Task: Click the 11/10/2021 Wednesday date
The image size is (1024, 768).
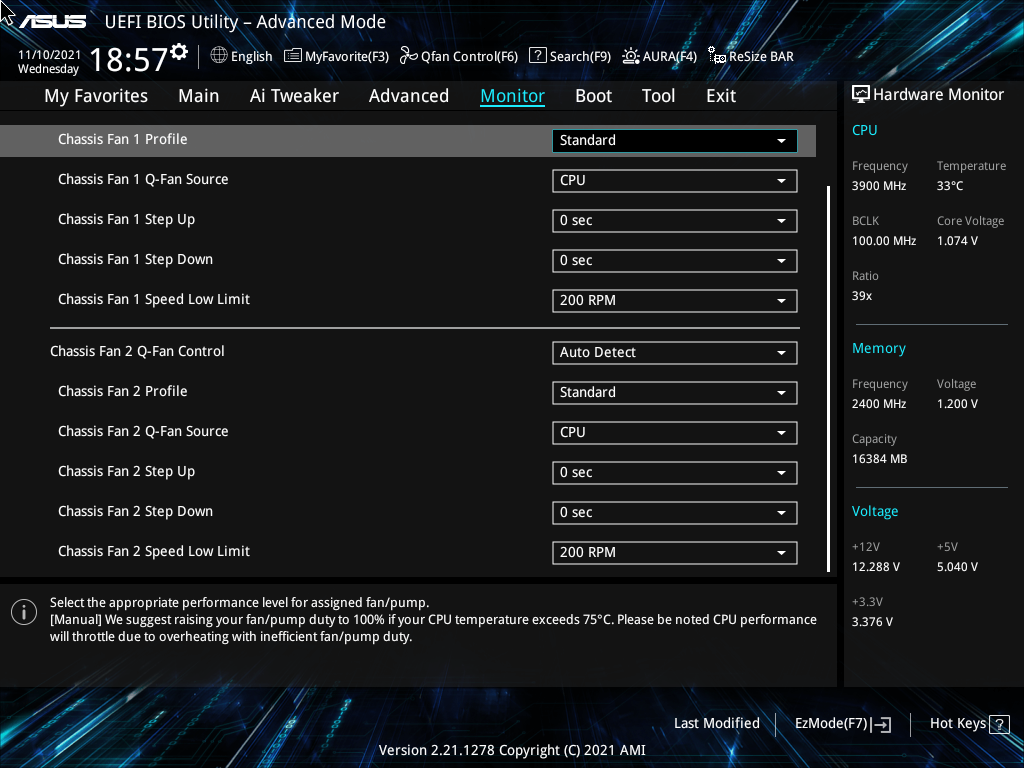Action: [49, 62]
